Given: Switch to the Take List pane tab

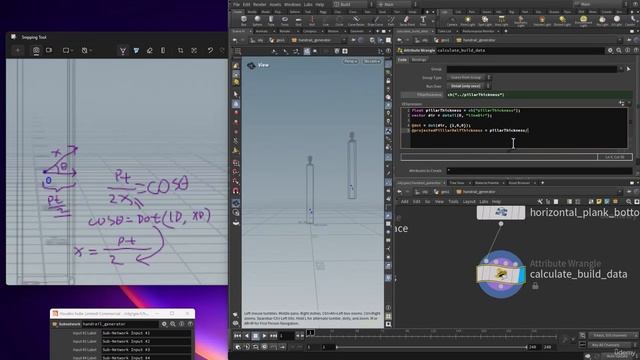Looking at the screenshot, I should (x=444, y=31).
